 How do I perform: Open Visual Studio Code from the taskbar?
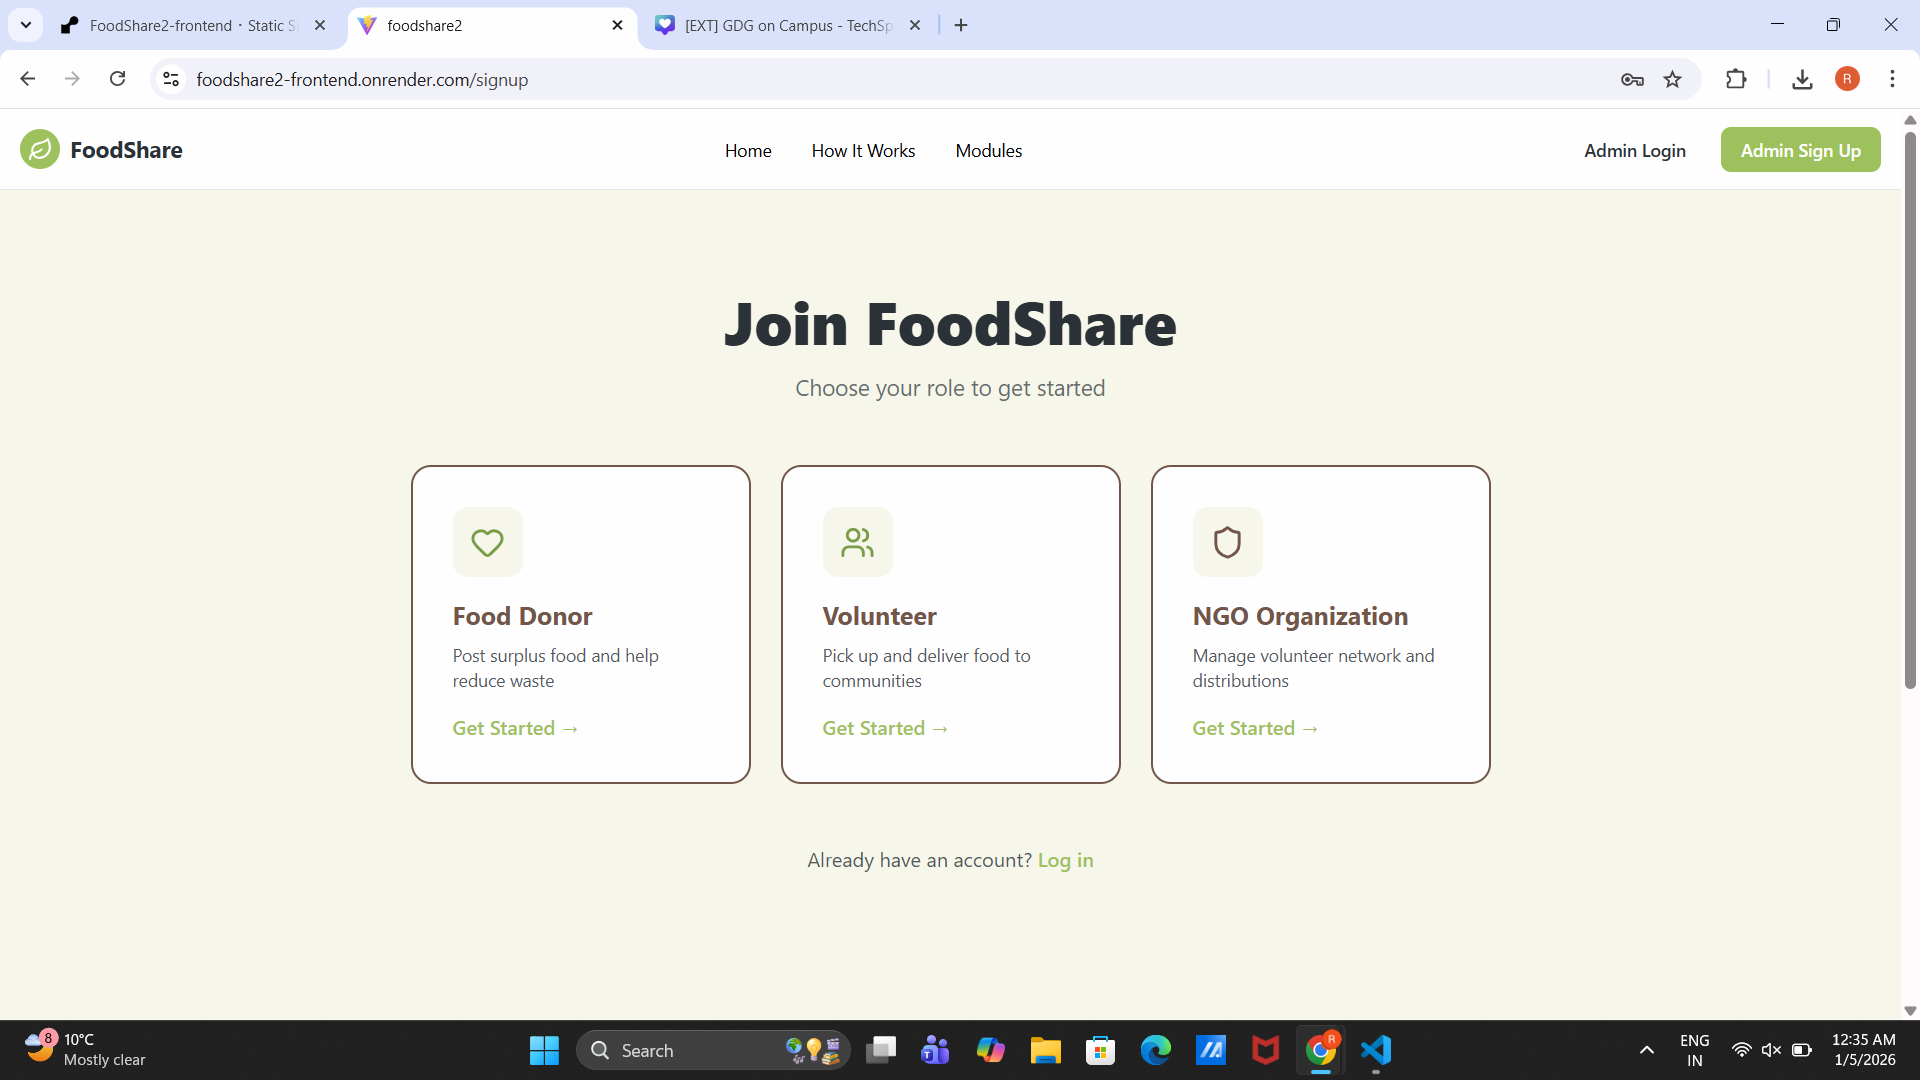(x=1376, y=1050)
